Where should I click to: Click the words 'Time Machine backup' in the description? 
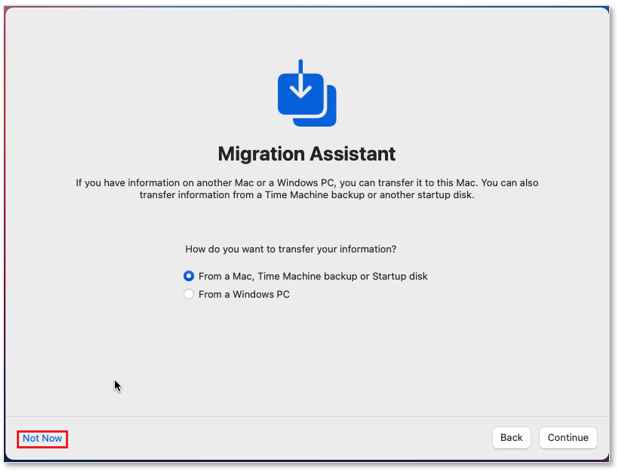315,195
